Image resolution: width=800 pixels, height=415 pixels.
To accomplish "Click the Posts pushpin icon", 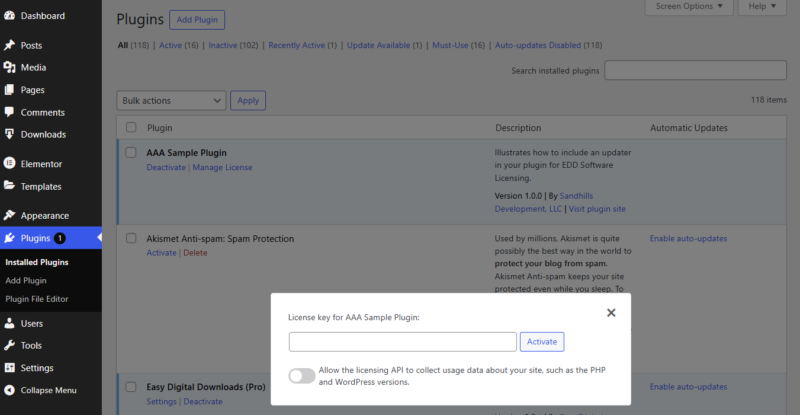I will click(10, 45).
